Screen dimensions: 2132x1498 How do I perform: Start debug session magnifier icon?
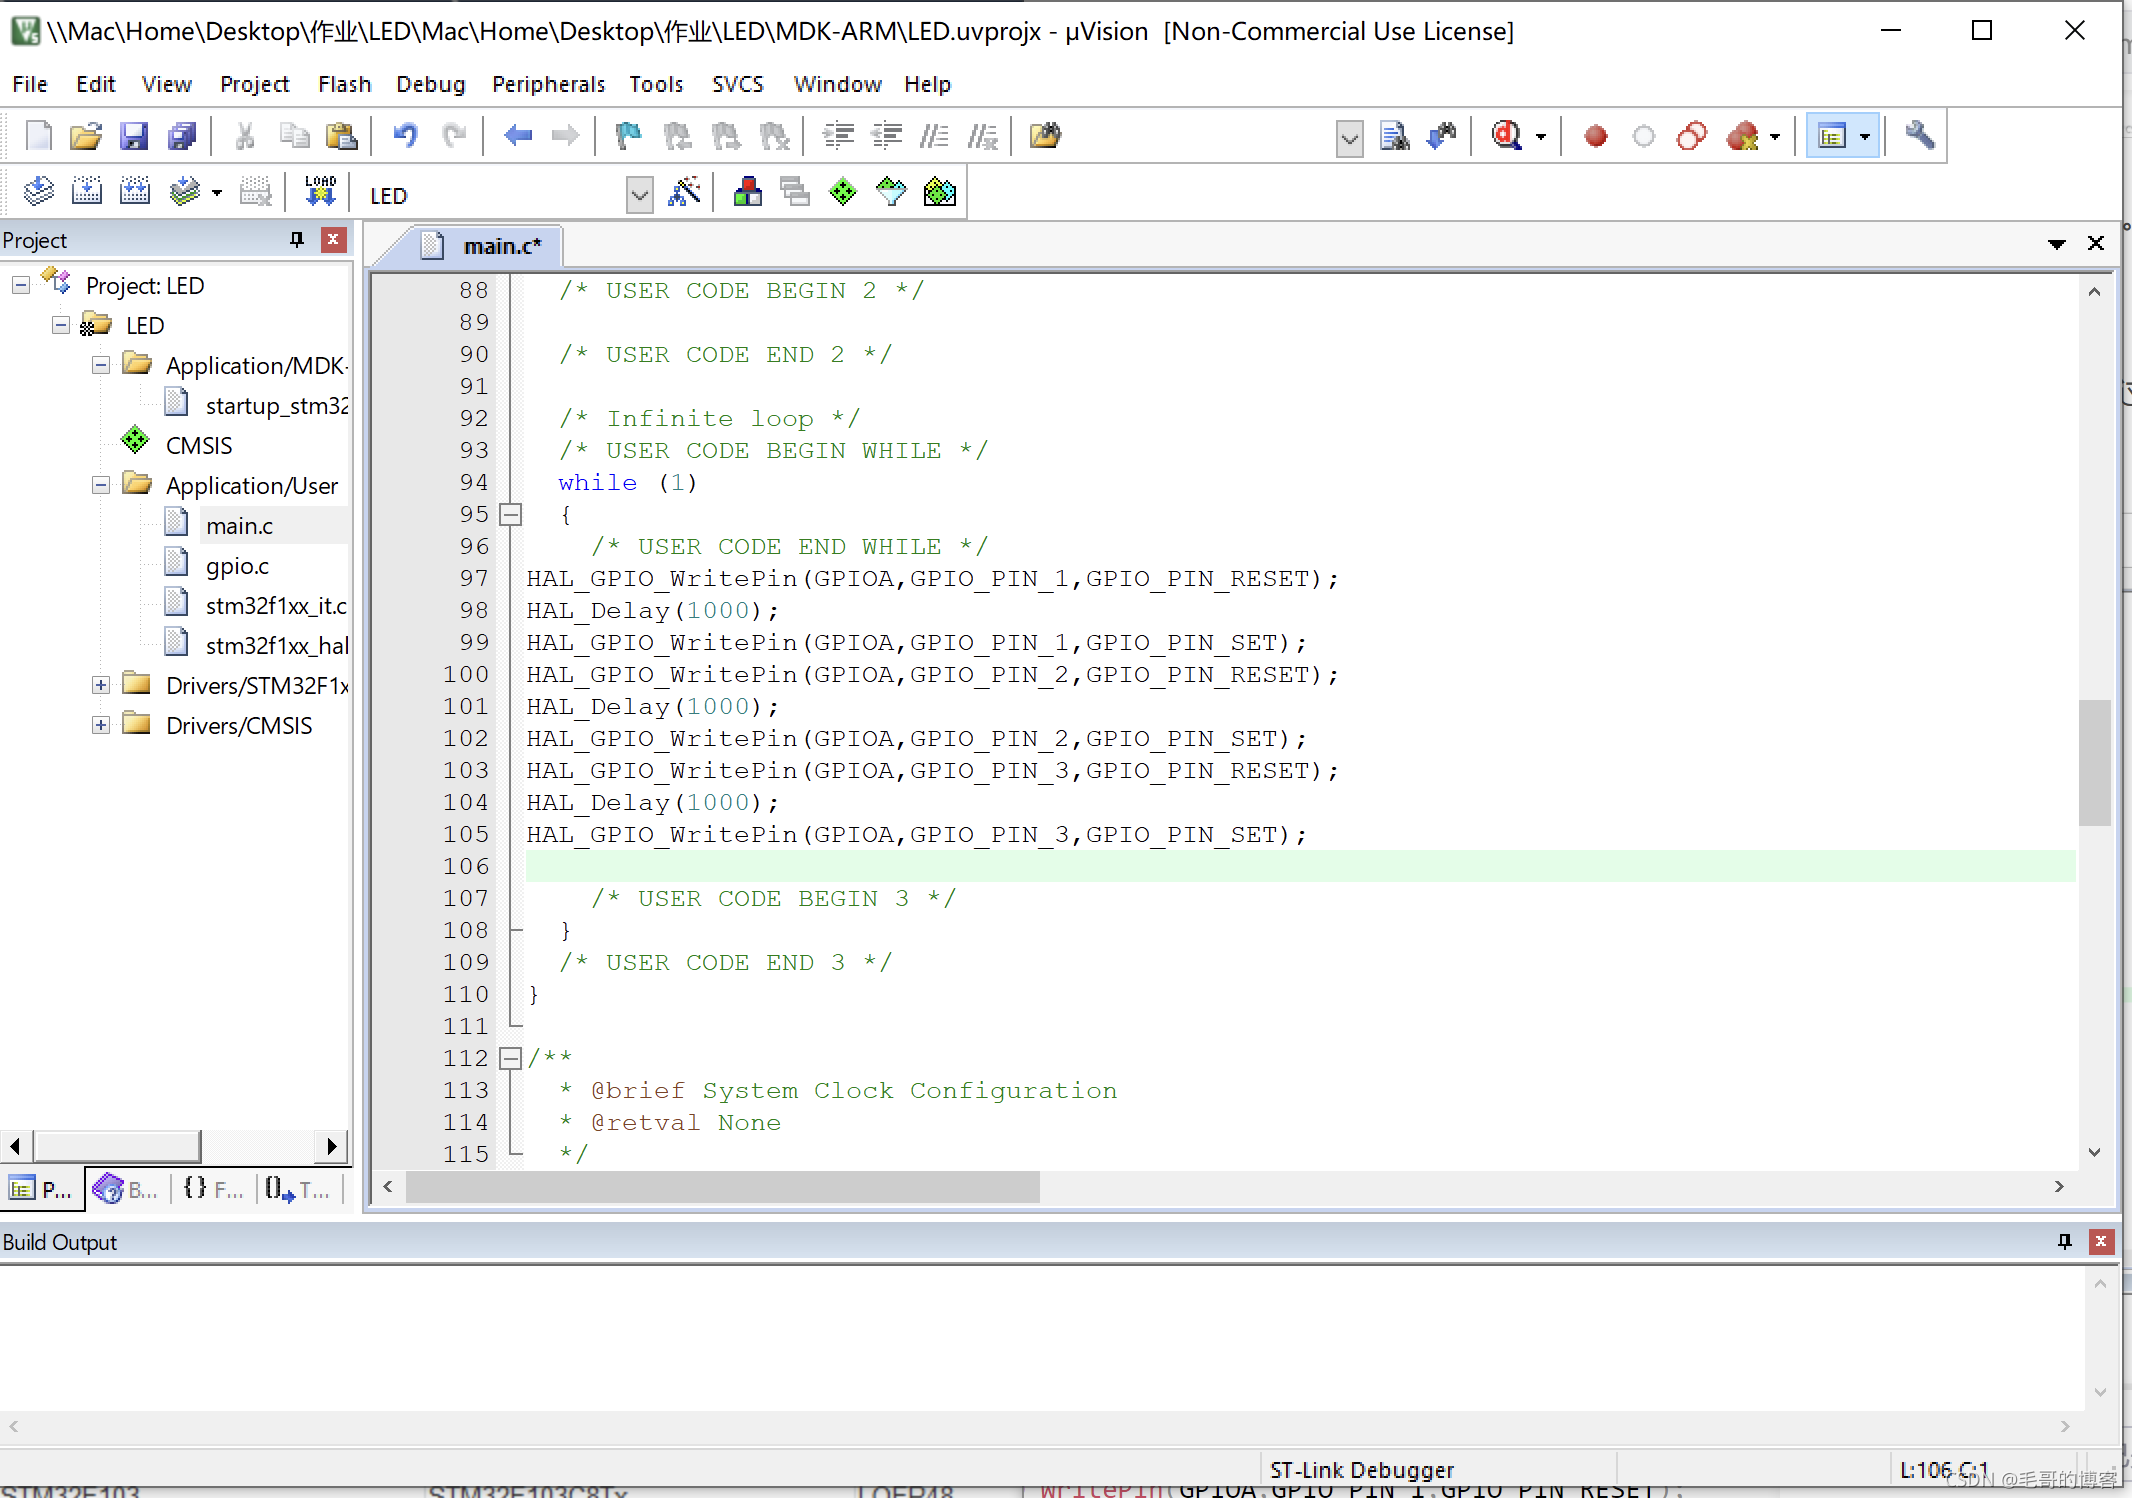click(1507, 136)
